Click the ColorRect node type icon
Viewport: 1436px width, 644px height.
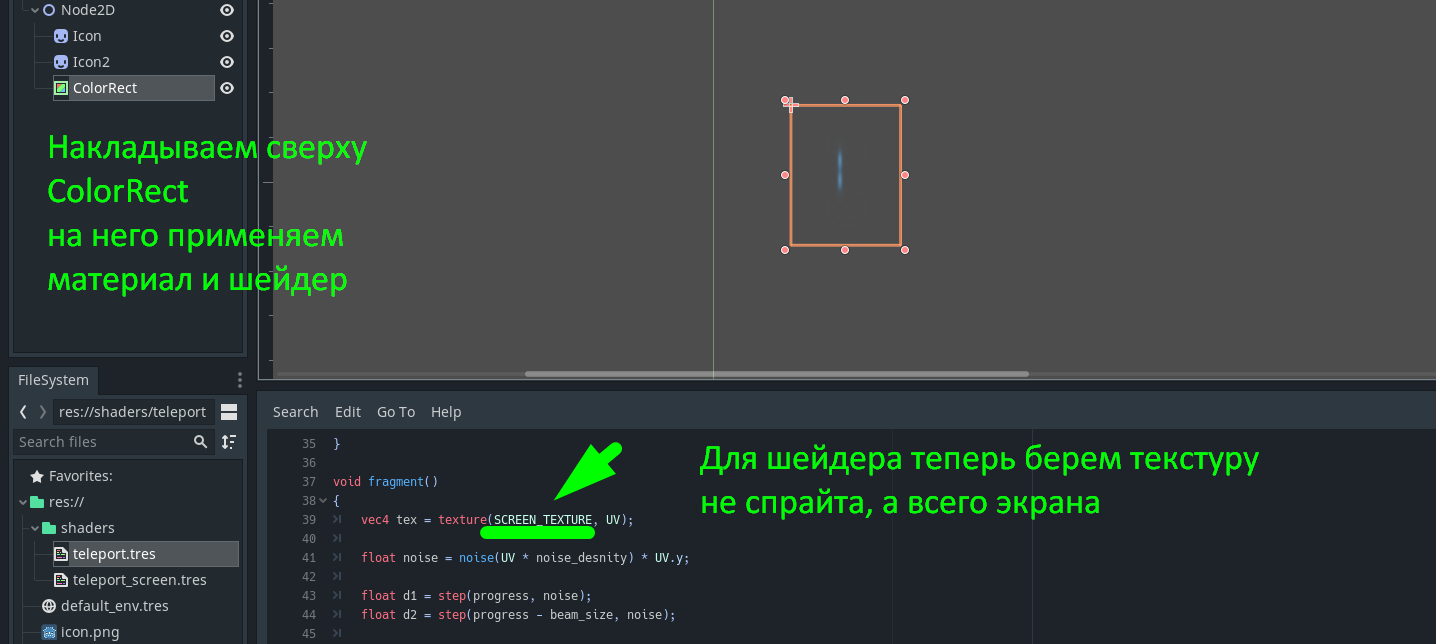(x=61, y=88)
